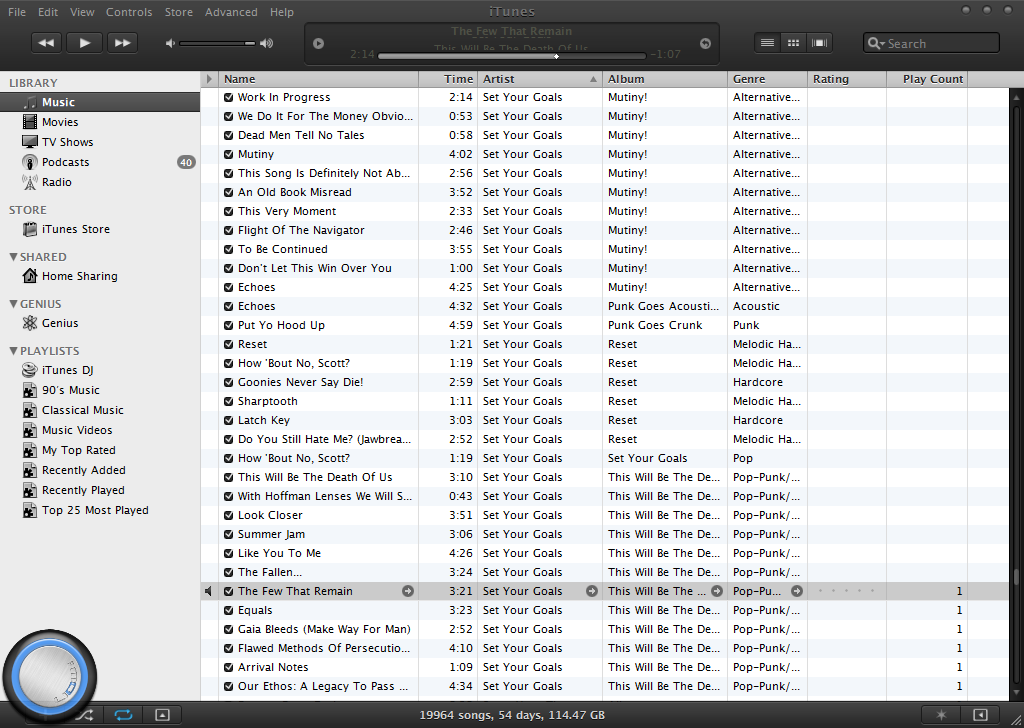Skip ahead with the fast-forward button
Image resolution: width=1024 pixels, height=728 pixels.
(x=123, y=43)
